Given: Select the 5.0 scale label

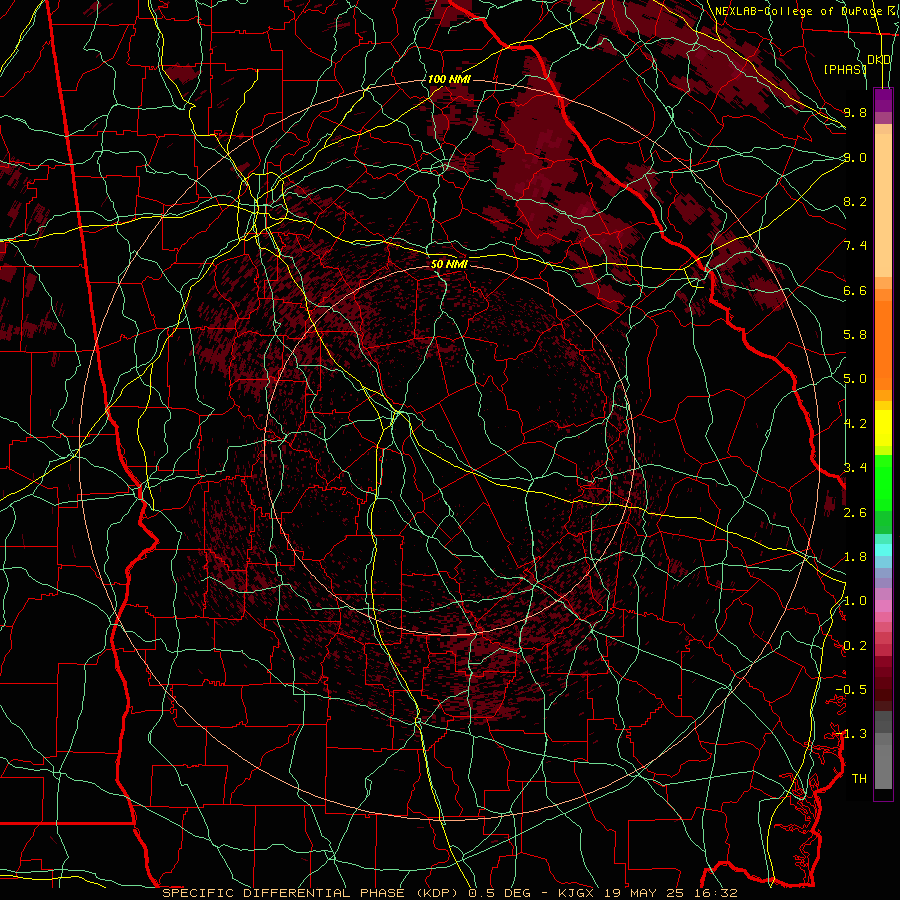Looking at the screenshot, I should pyautogui.click(x=855, y=379).
